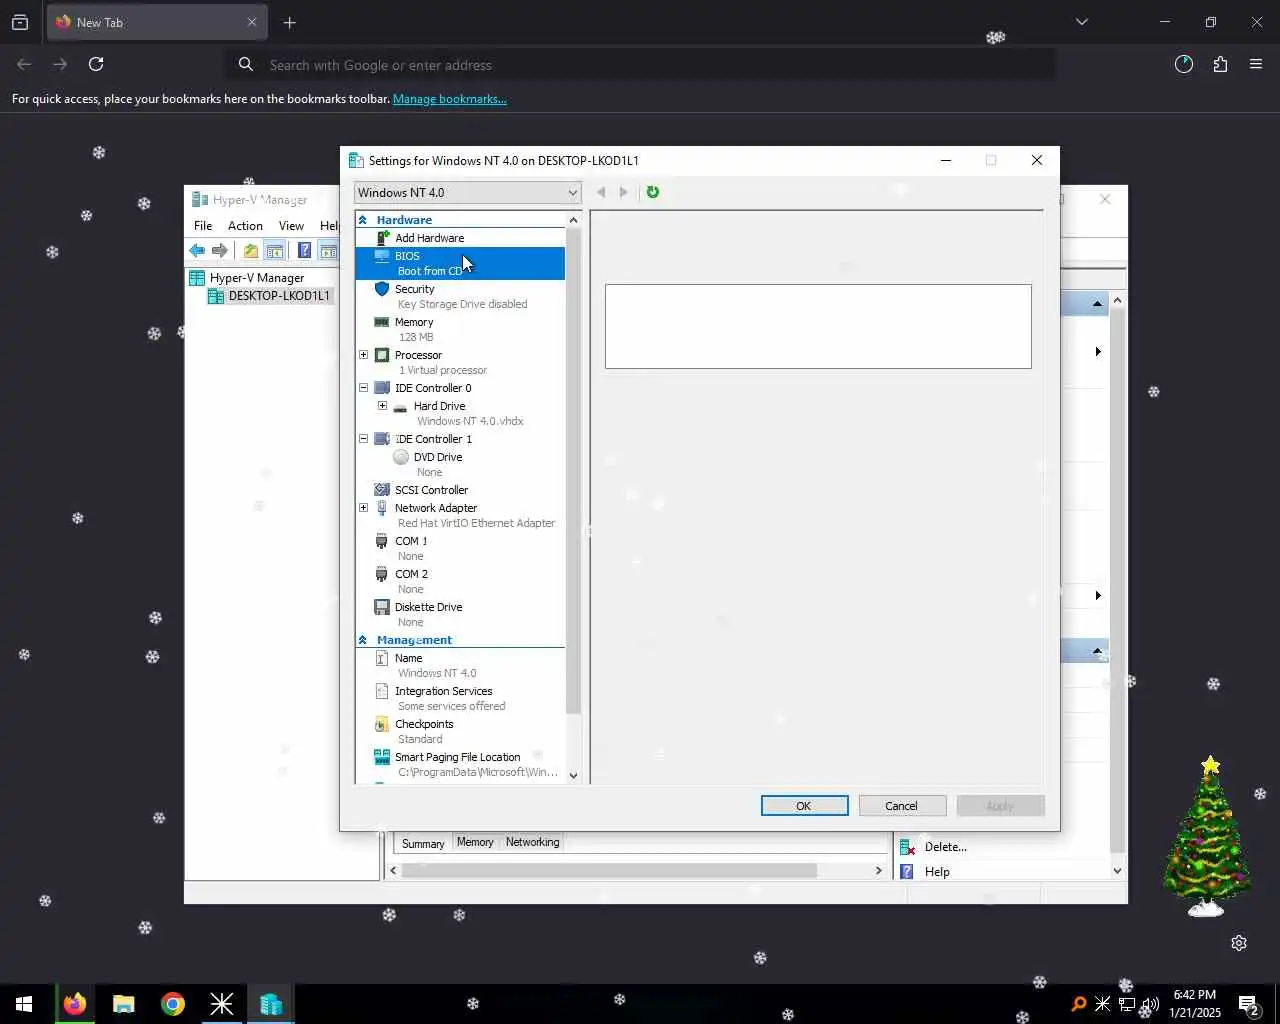The image size is (1280, 1024).
Task: Click back arrow in Hyper-V Manager toolbar
Action: pyautogui.click(x=197, y=251)
